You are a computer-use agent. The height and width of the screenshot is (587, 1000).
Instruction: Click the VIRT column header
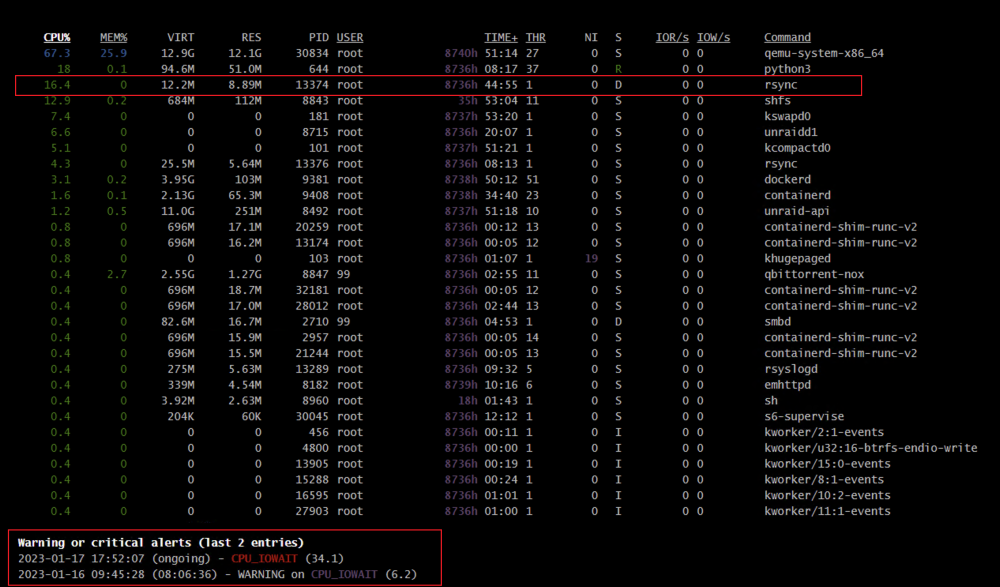[x=180, y=38]
